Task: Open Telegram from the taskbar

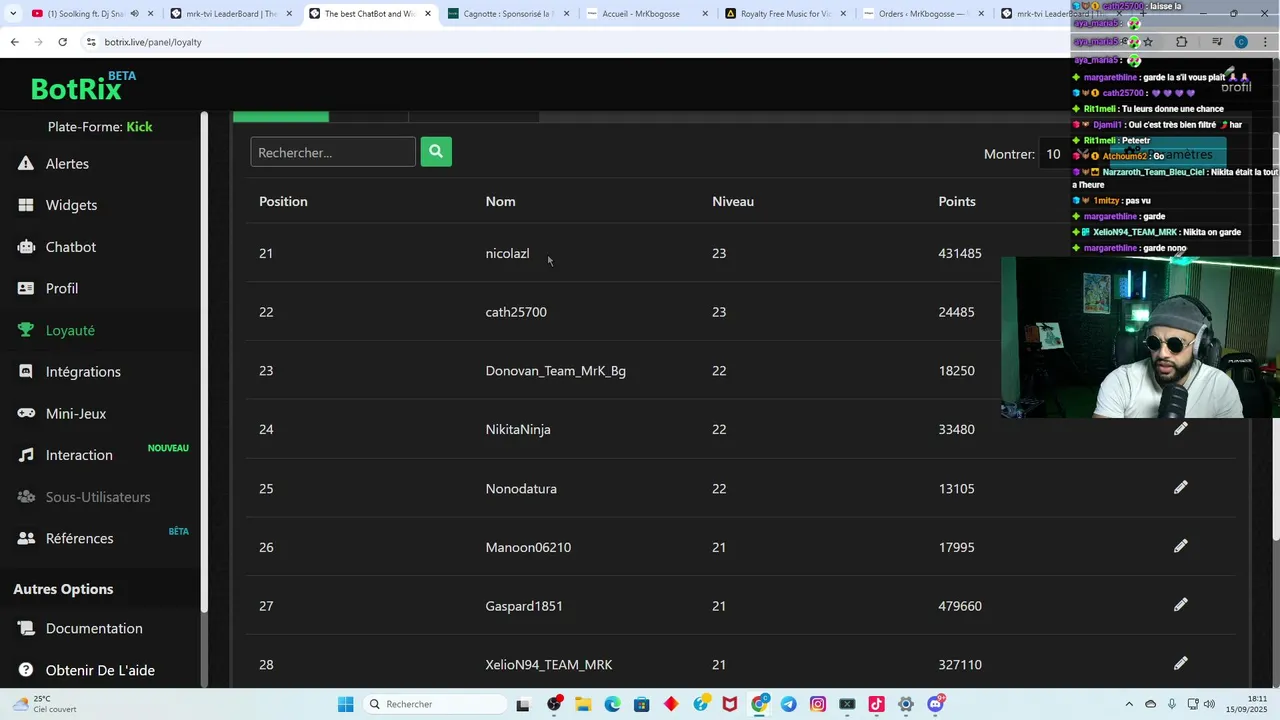Action: pos(788,704)
